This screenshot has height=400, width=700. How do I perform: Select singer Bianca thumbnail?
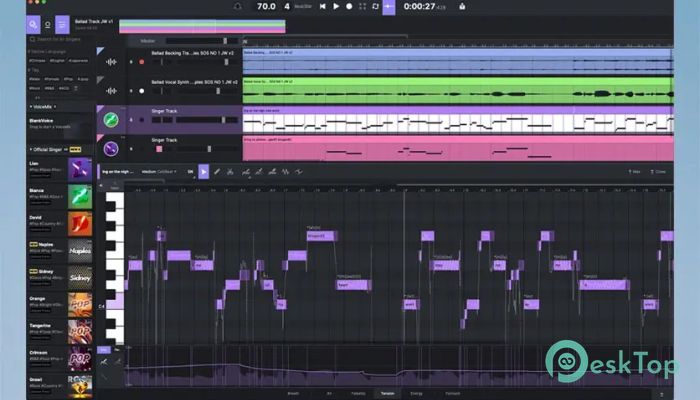[x=80, y=197]
